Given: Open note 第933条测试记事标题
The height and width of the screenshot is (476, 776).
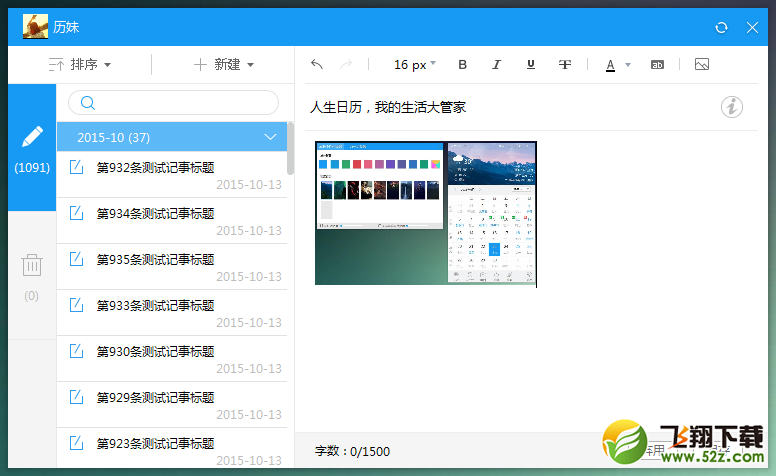Looking at the screenshot, I should click(172, 313).
